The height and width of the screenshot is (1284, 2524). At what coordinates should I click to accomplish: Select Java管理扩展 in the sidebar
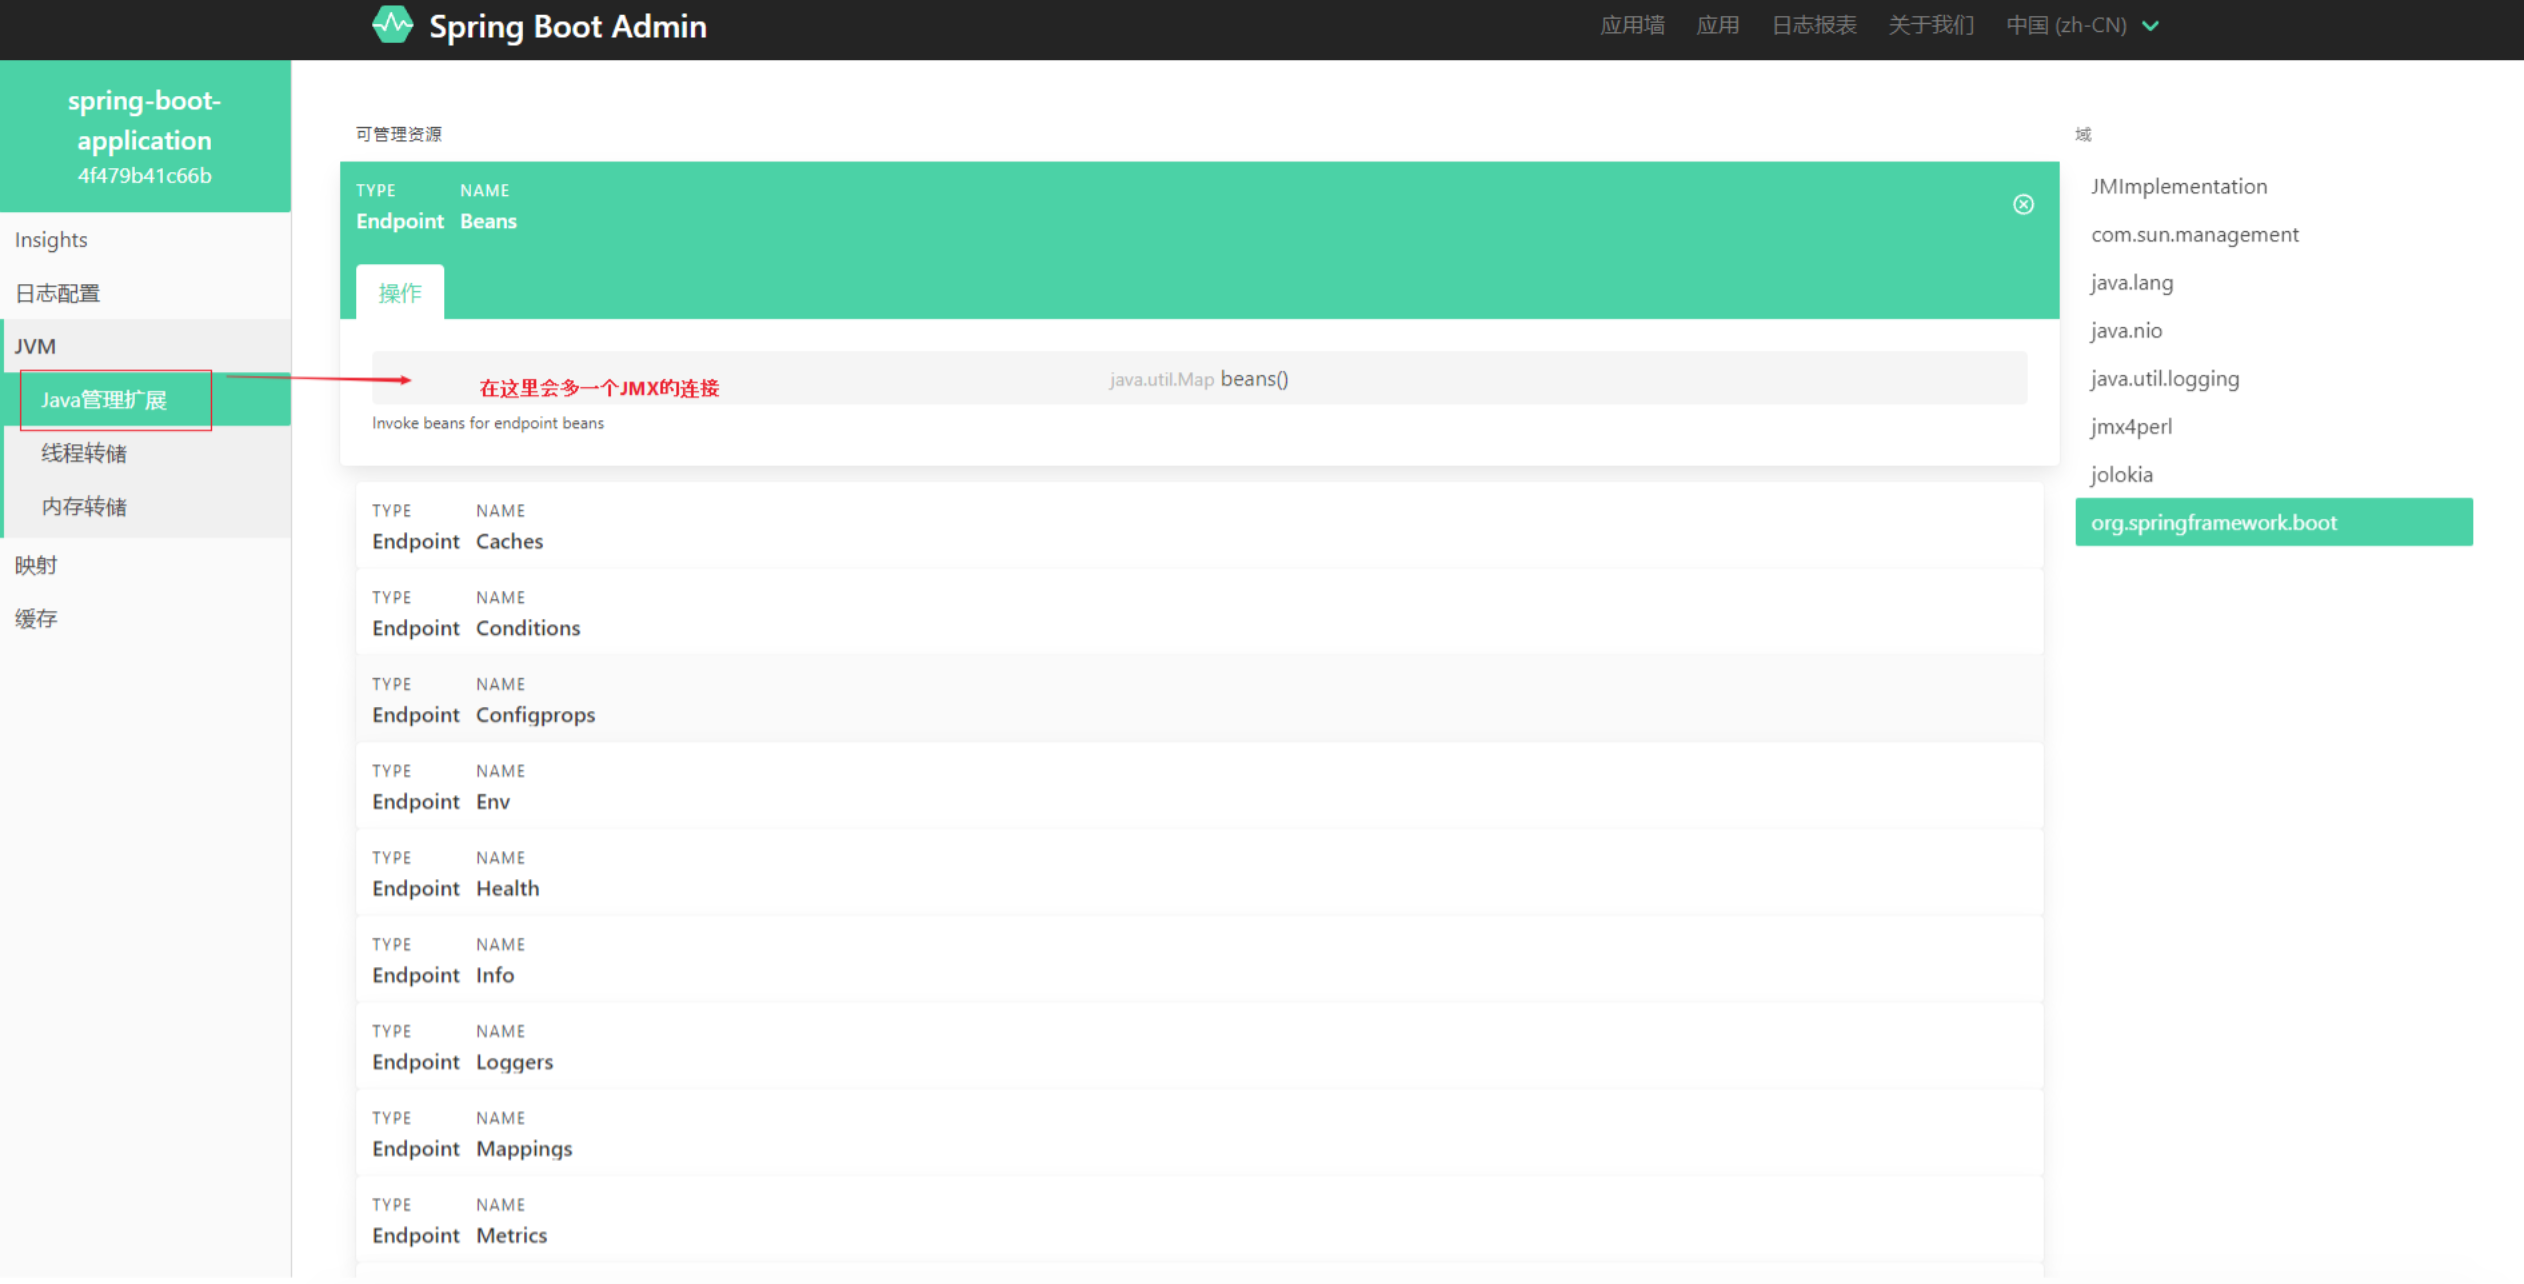146,400
